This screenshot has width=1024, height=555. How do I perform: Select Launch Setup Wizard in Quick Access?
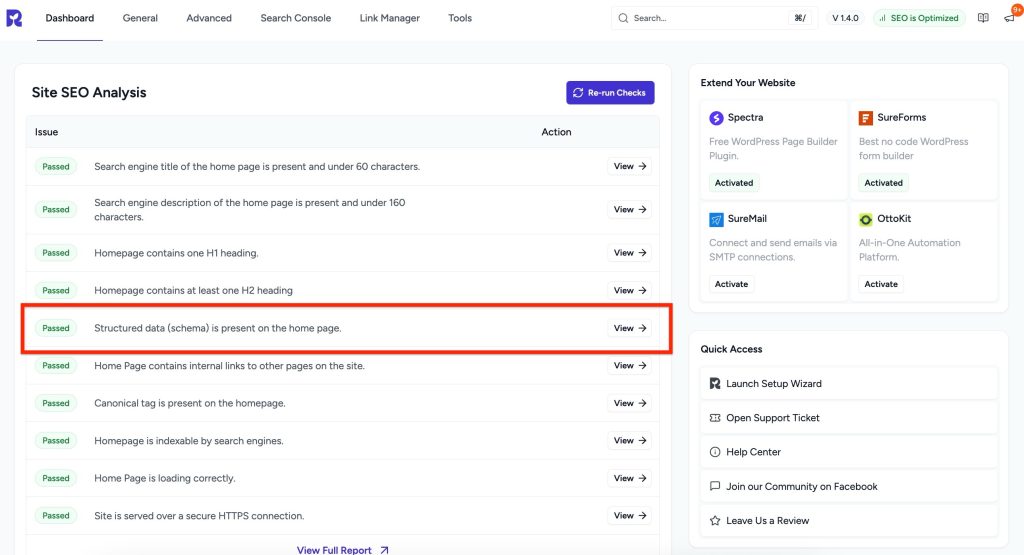coord(774,384)
